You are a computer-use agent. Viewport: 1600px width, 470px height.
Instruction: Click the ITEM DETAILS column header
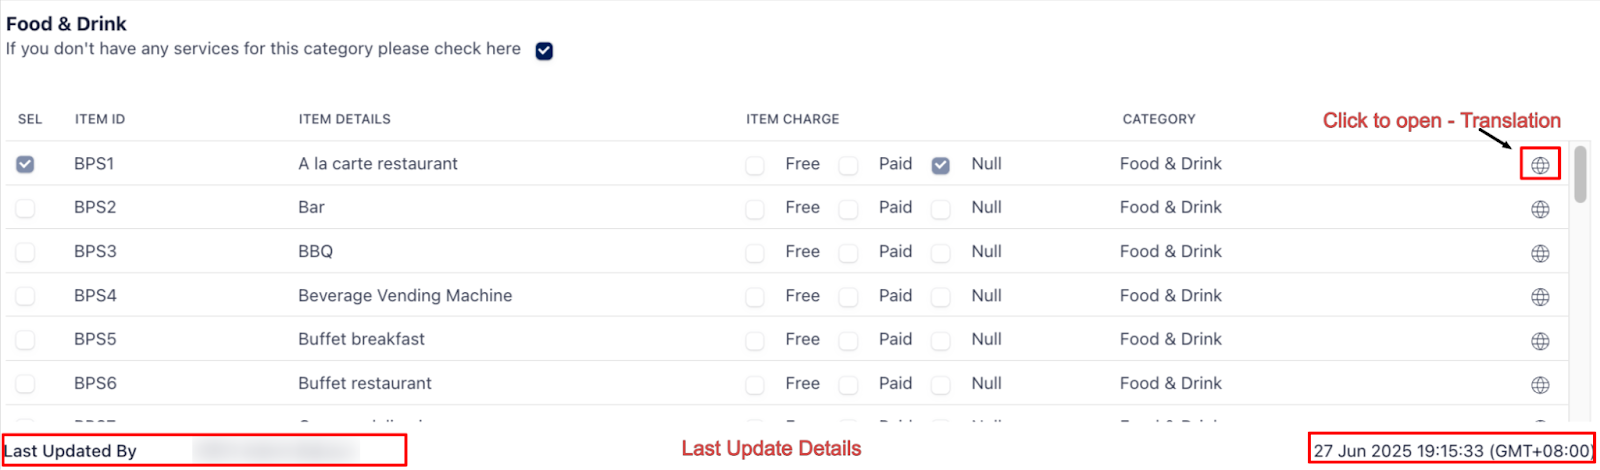pyautogui.click(x=344, y=119)
